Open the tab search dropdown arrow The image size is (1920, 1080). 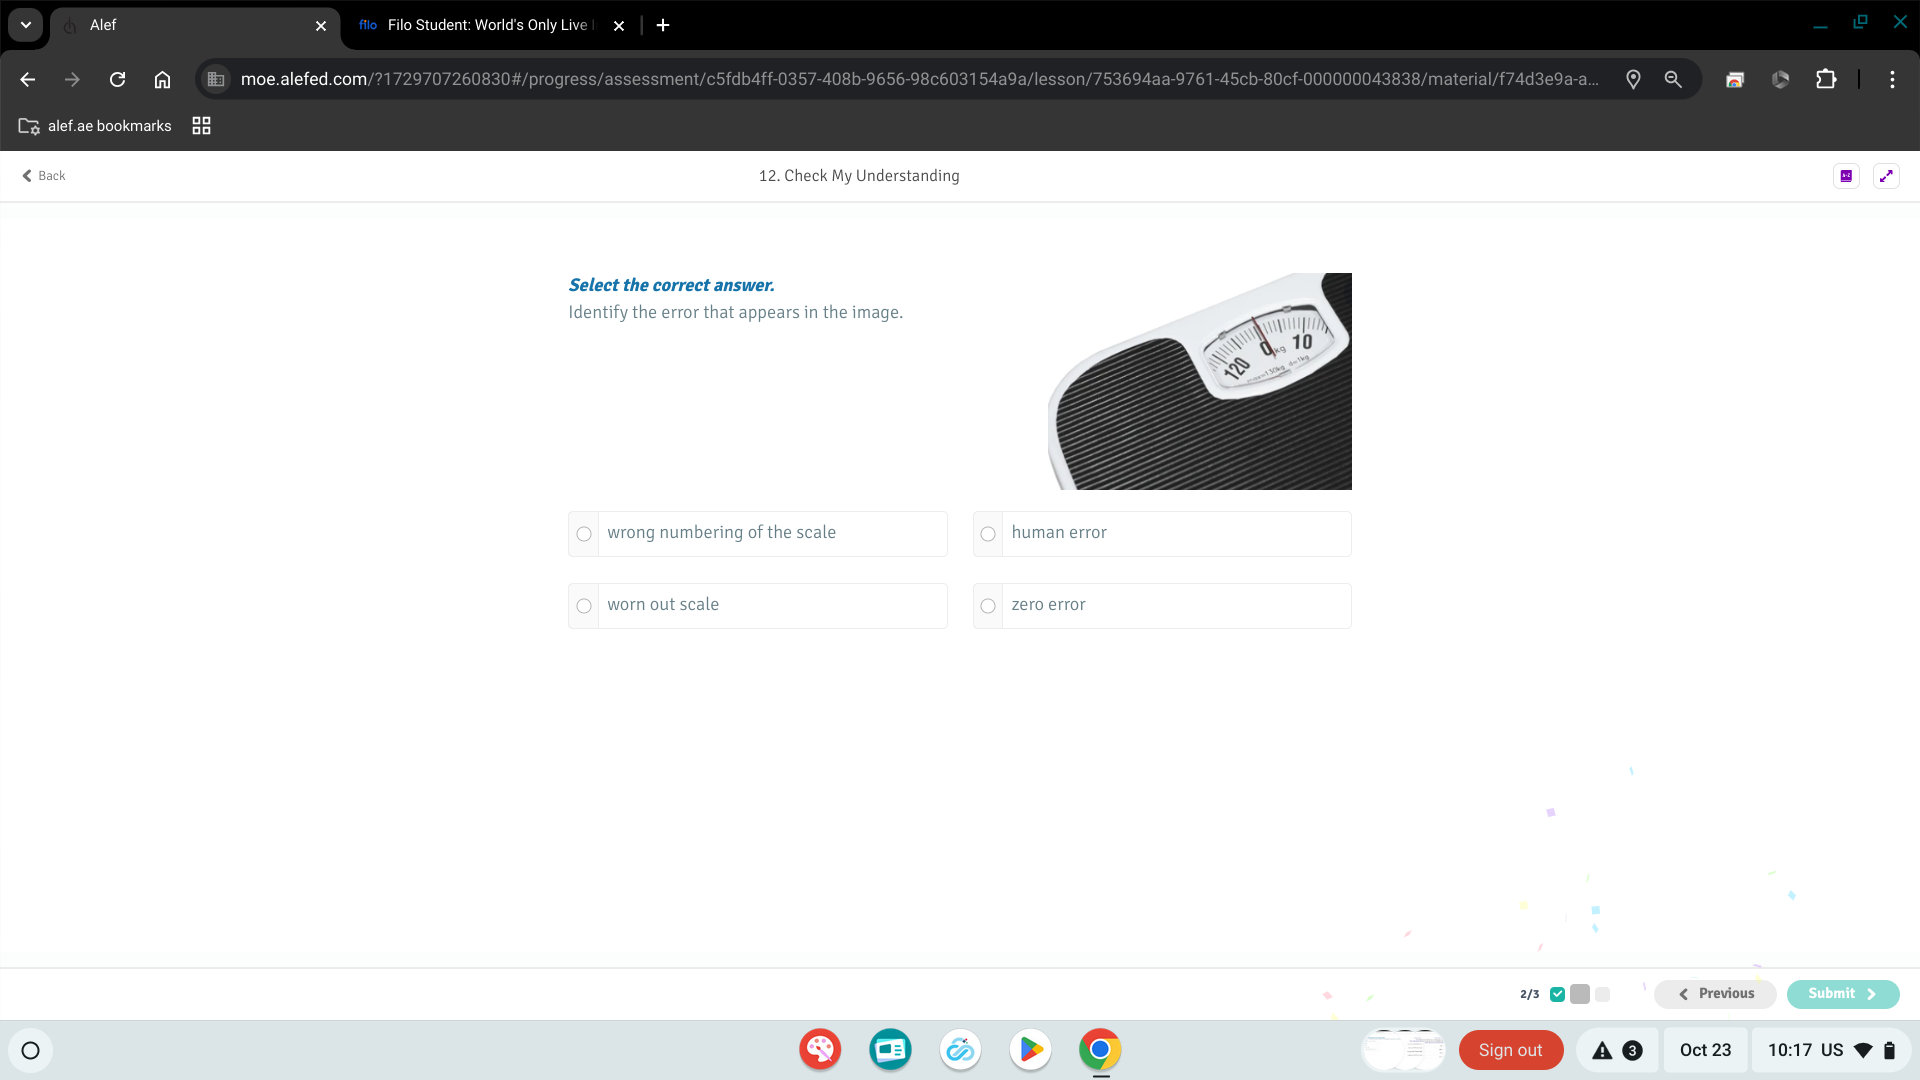(x=26, y=25)
